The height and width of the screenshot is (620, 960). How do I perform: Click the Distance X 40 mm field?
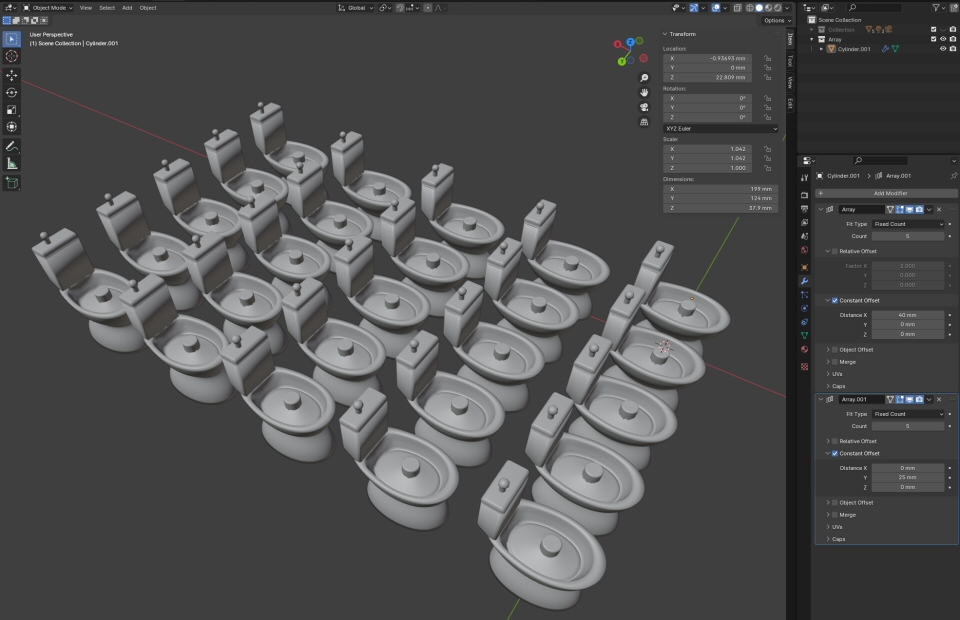(x=906, y=315)
